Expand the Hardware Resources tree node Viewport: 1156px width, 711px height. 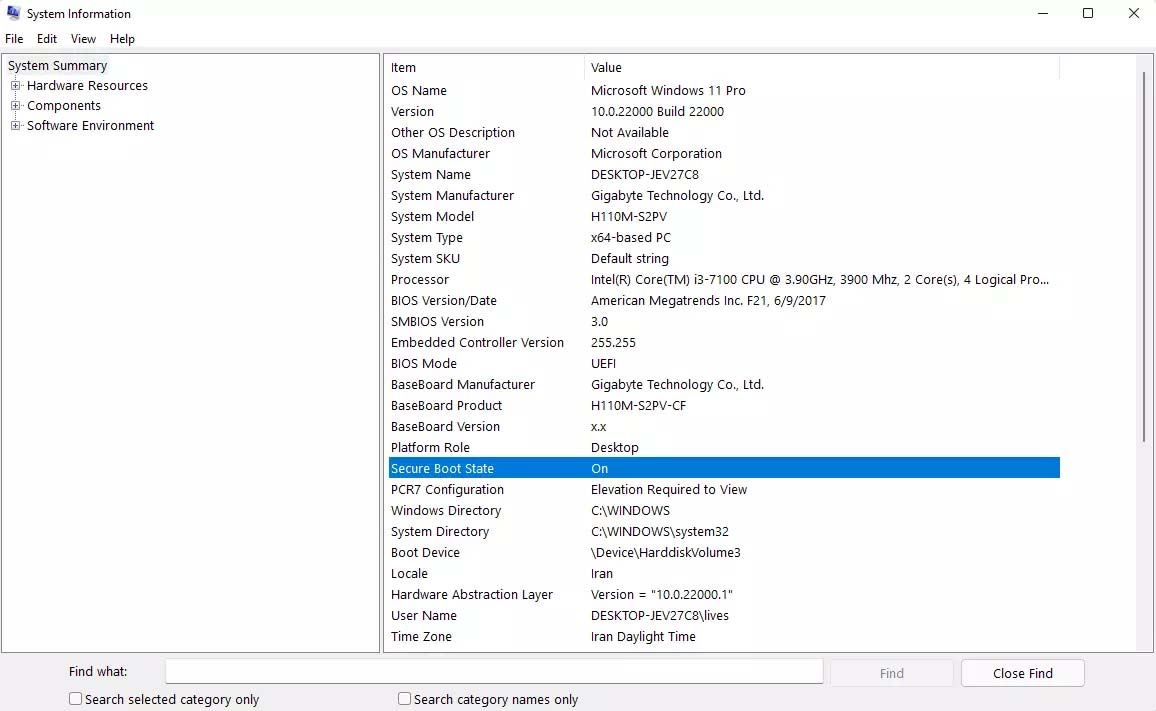click(x=16, y=86)
